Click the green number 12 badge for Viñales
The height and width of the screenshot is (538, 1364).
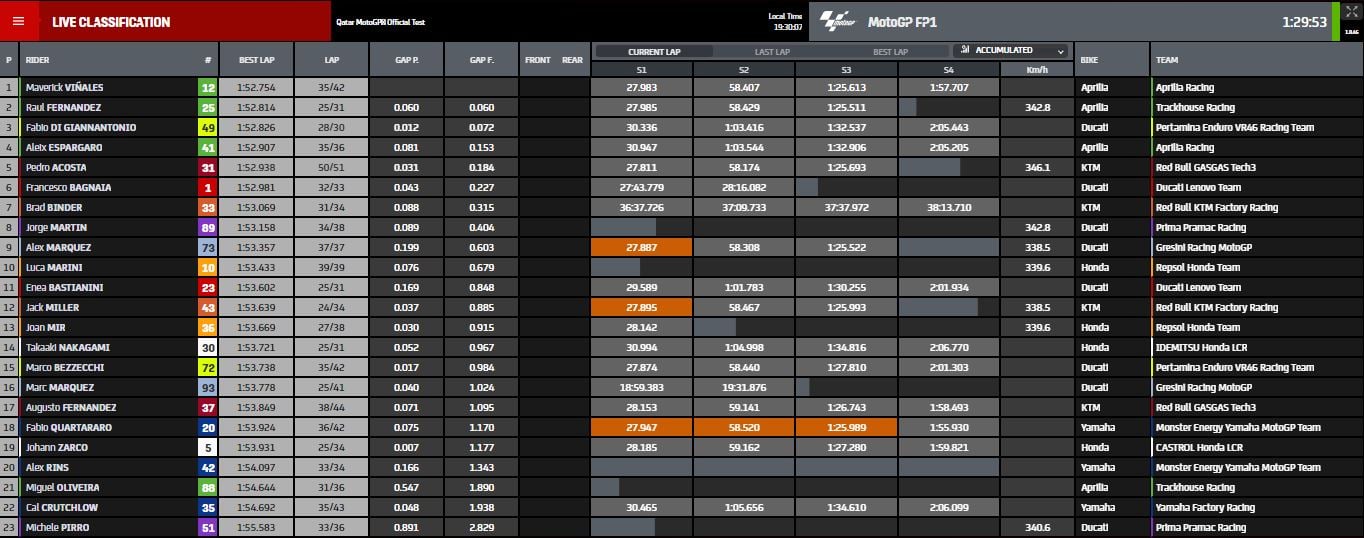[208, 87]
